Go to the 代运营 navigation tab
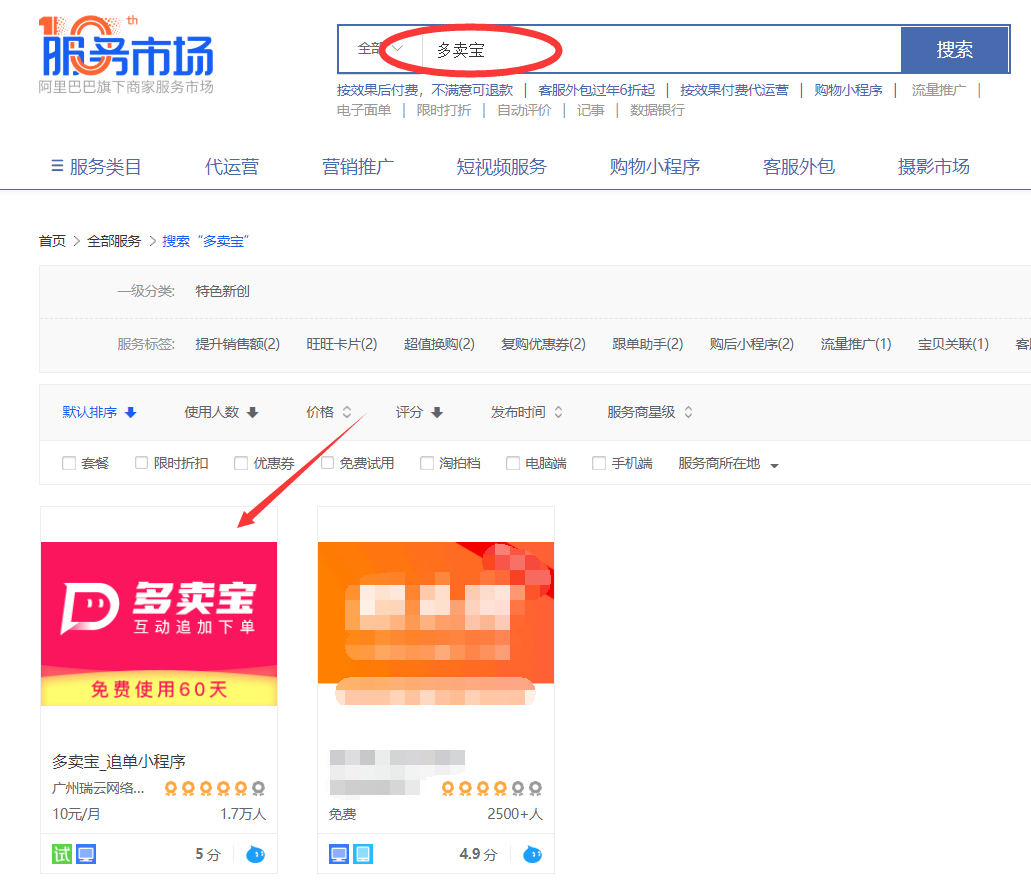Viewport: 1031px width, 884px height. tap(231, 166)
